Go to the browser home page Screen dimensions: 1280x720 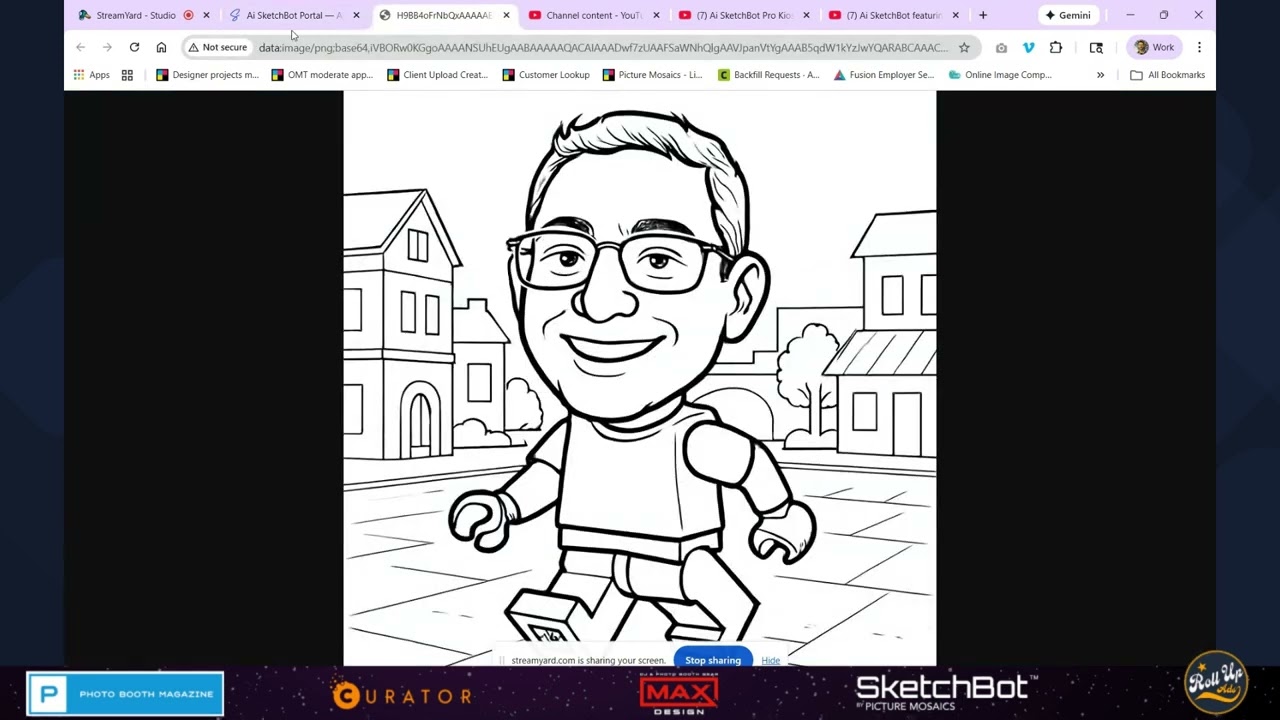(161, 47)
